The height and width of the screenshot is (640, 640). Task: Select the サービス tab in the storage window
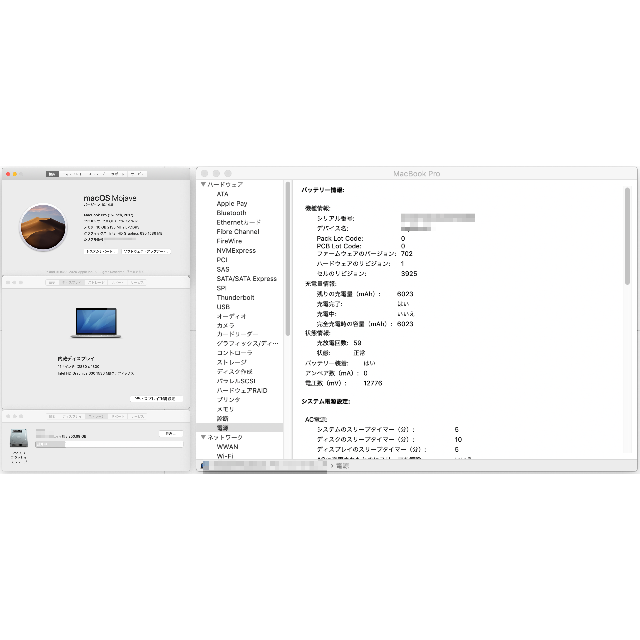(x=138, y=416)
